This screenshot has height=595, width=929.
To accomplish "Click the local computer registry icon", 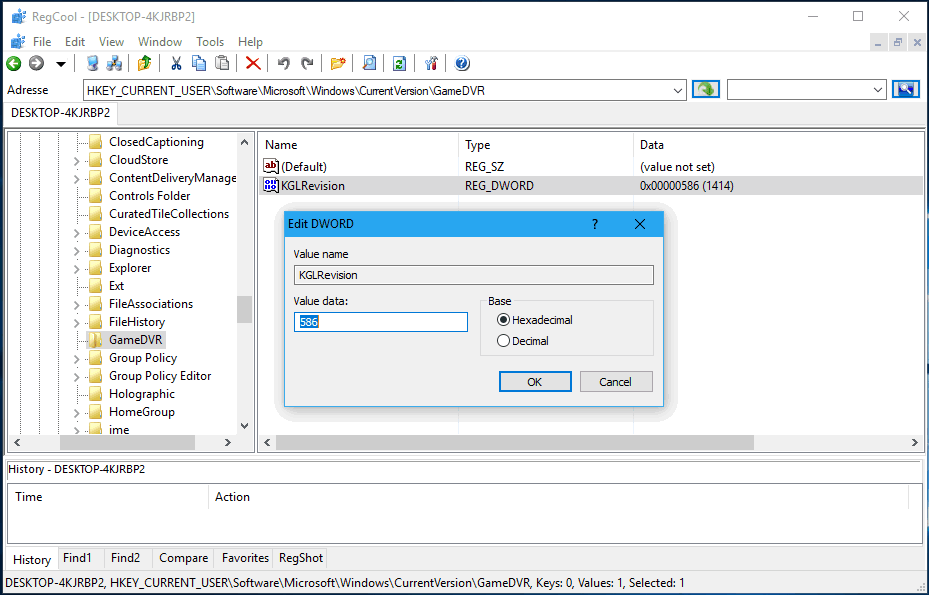I will tap(92, 63).
